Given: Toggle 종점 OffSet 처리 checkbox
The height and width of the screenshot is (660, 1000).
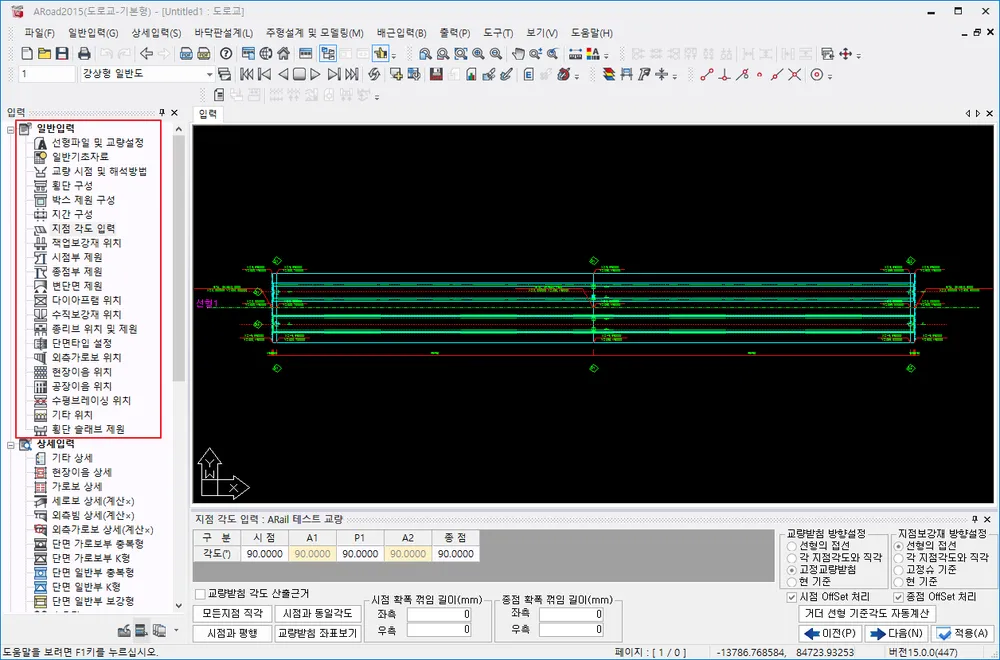Looking at the screenshot, I should (898, 597).
